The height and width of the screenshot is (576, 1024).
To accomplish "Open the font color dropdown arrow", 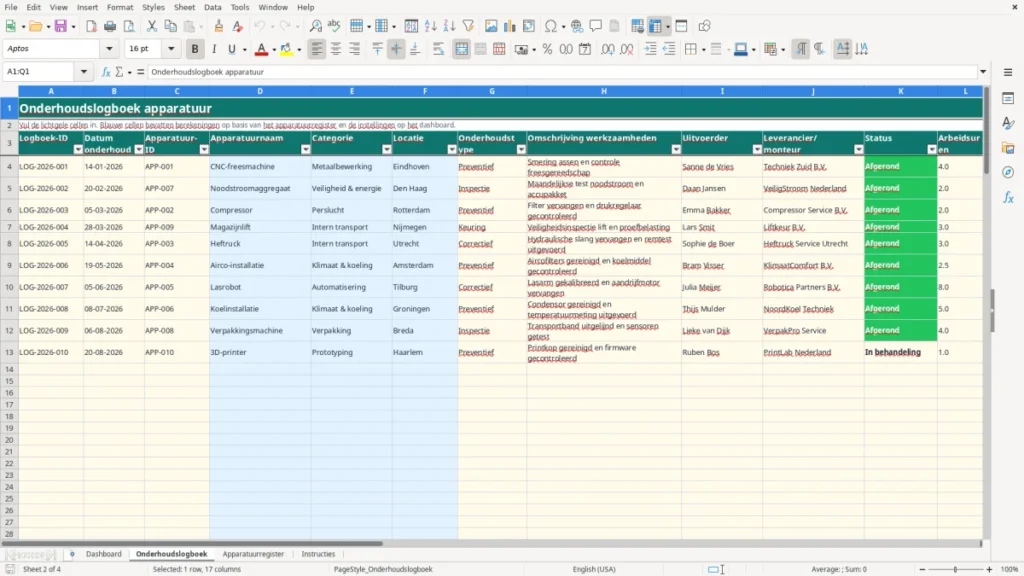I will point(274,50).
